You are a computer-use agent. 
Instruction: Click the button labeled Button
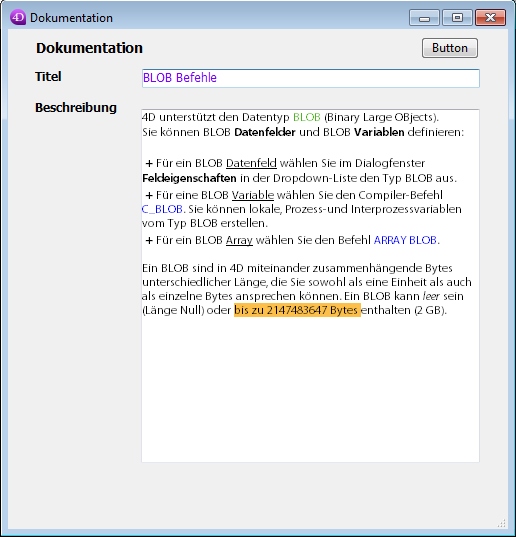click(450, 48)
